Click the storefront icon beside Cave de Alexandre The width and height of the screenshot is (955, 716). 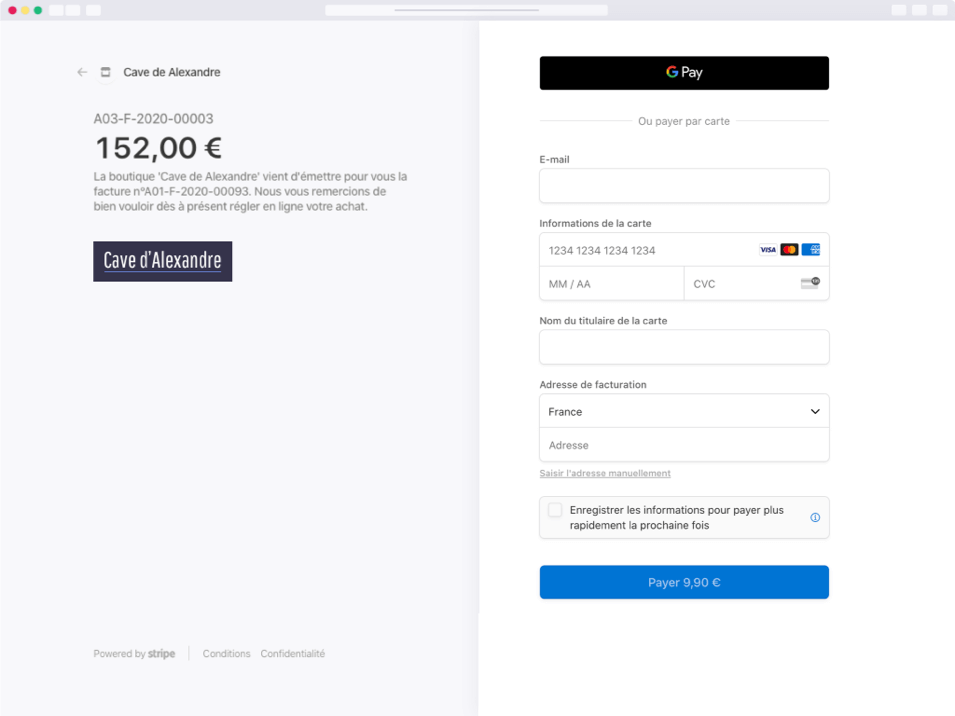click(105, 72)
